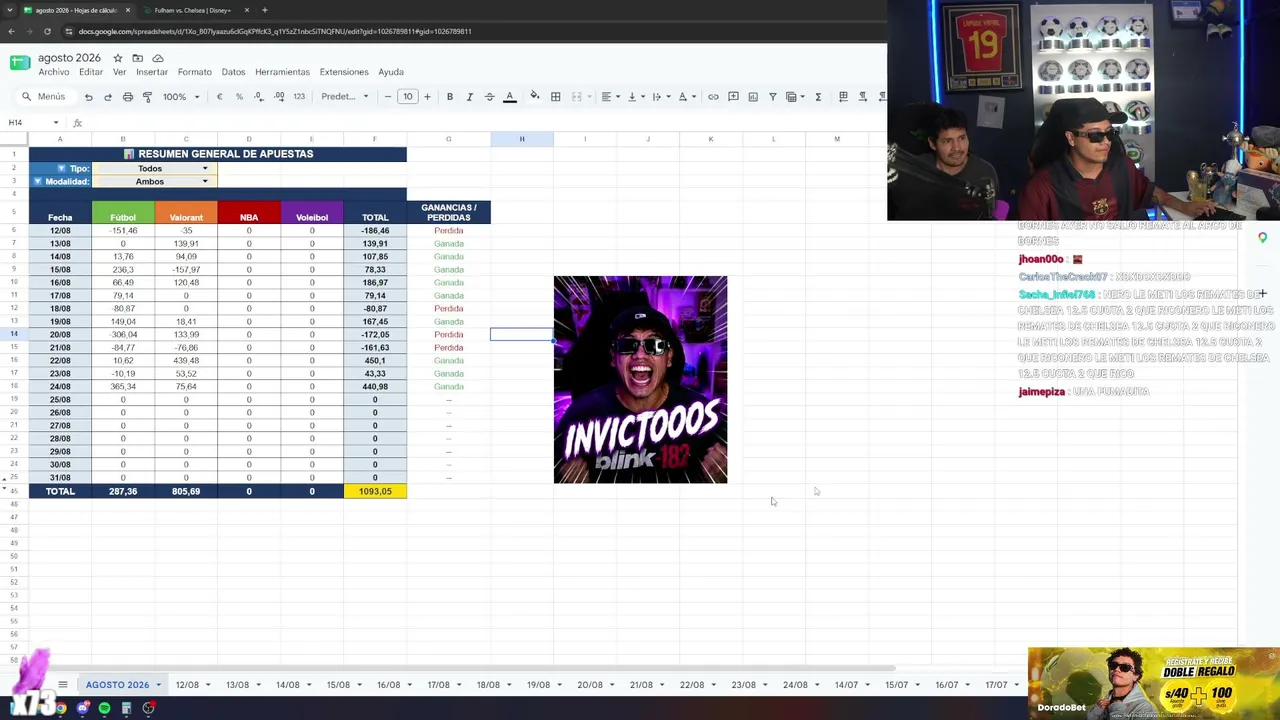Open the borders tool
Image resolution: width=1280 pixels, height=720 pixels.
556,97
